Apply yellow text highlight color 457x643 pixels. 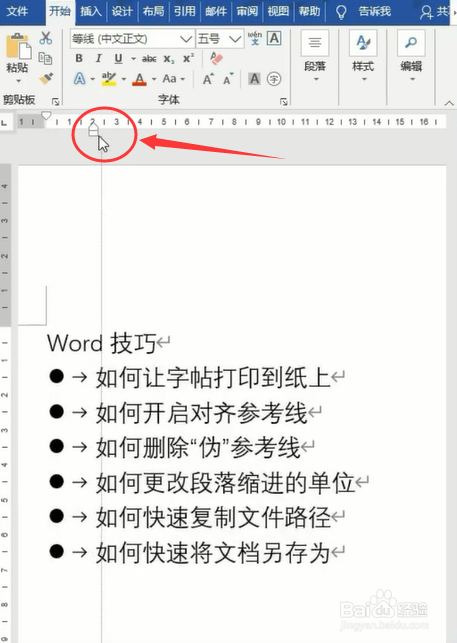(109, 78)
